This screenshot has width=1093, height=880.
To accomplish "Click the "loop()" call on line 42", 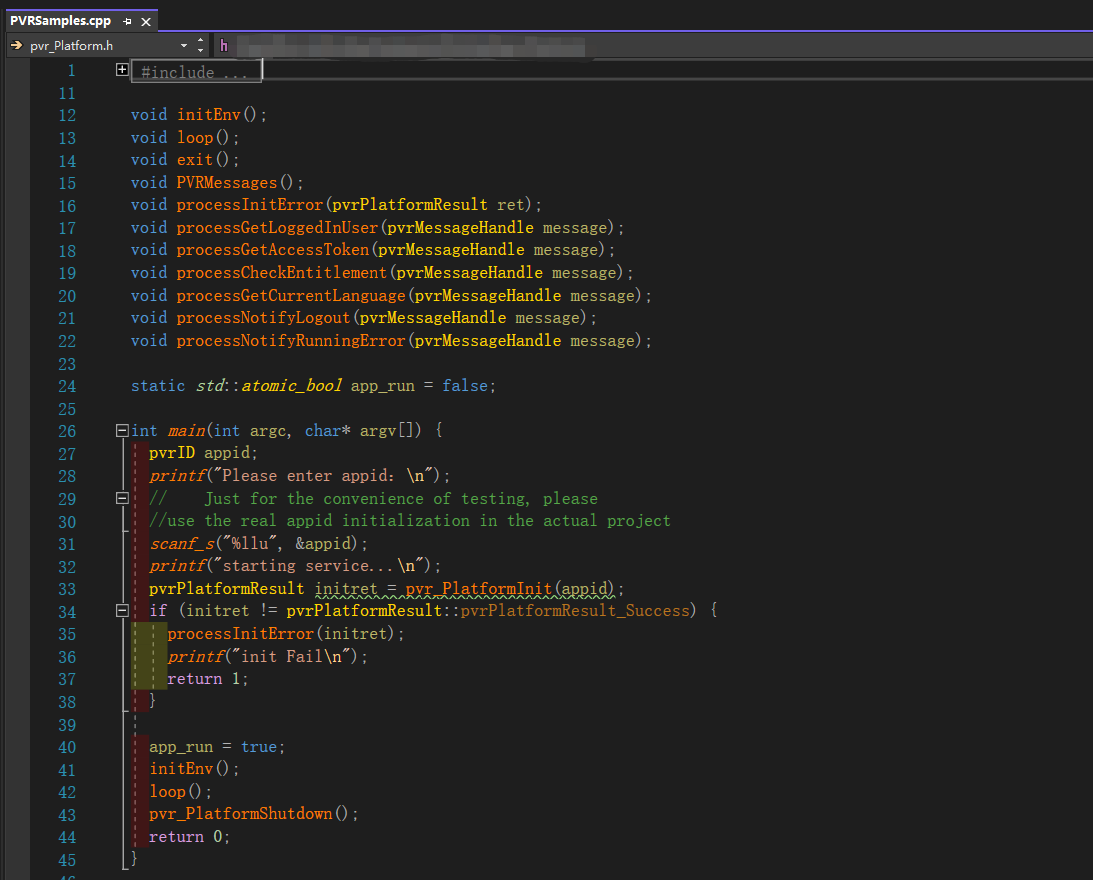I will click(x=176, y=792).
